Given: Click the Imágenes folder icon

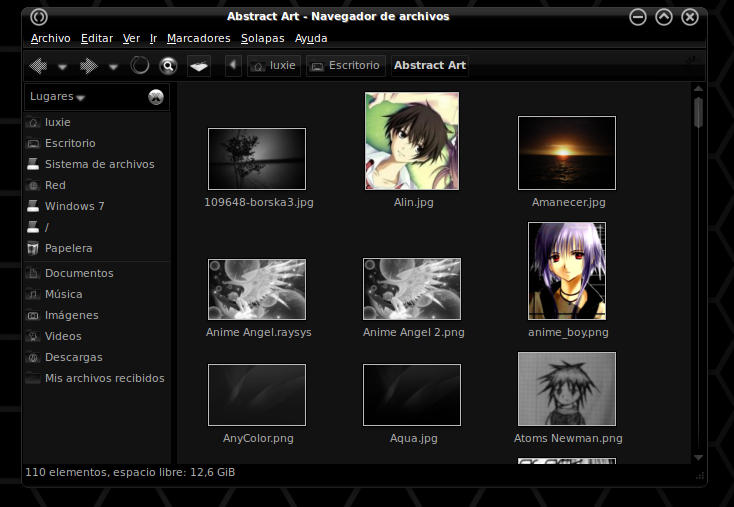Looking at the screenshot, I should click(33, 315).
